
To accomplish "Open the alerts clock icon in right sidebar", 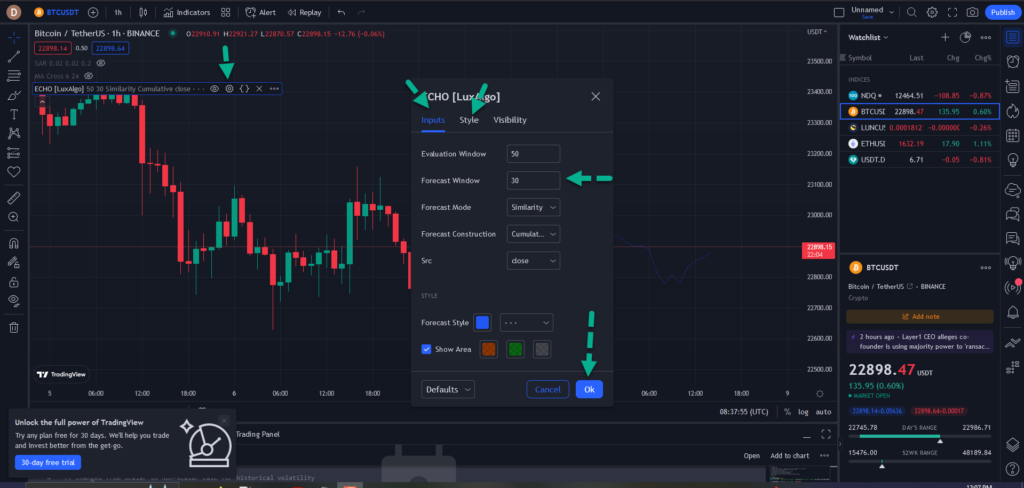I will coord(1012,61).
